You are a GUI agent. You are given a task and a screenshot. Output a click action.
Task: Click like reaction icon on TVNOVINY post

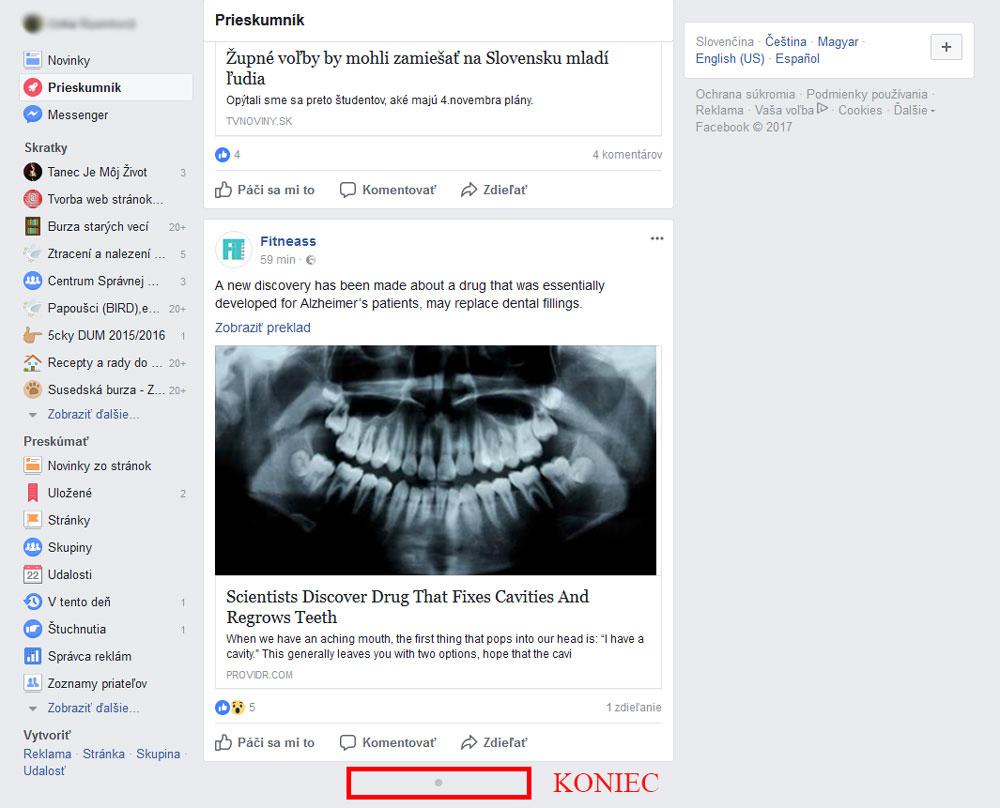[x=223, y=154]
